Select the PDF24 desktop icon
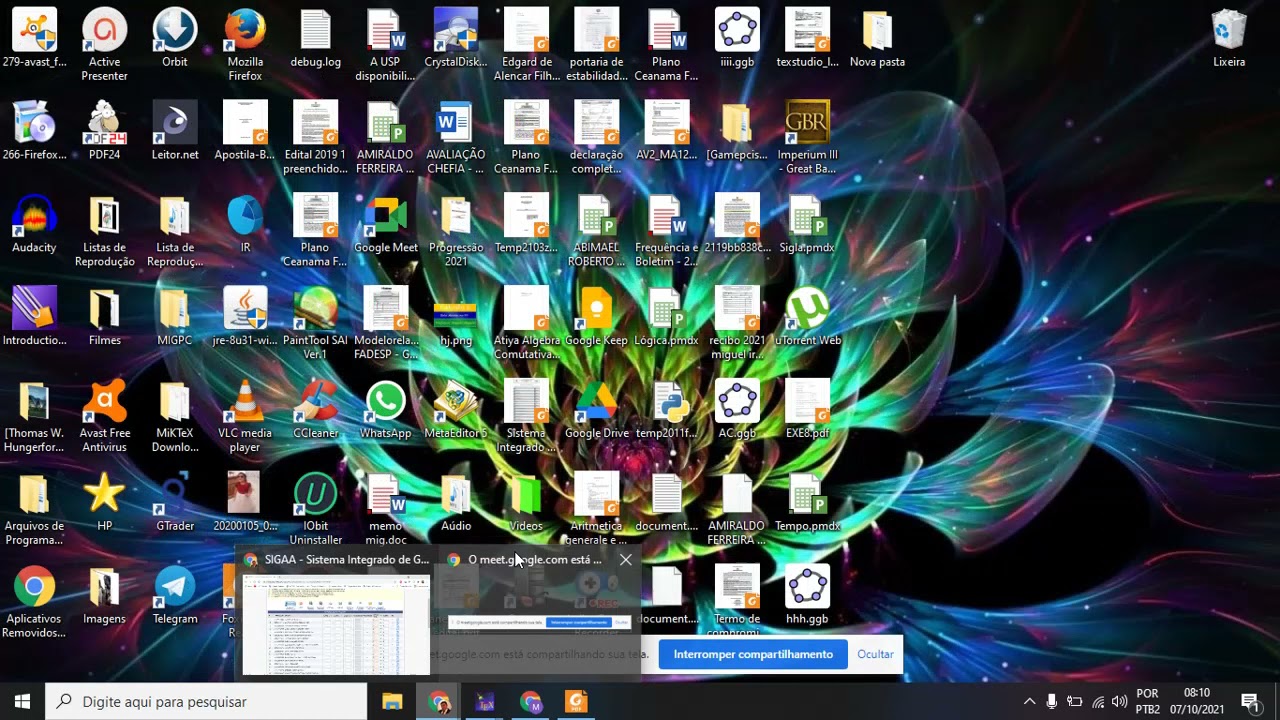The width and height of the screenshot is (1280, 720). [104, 131]
